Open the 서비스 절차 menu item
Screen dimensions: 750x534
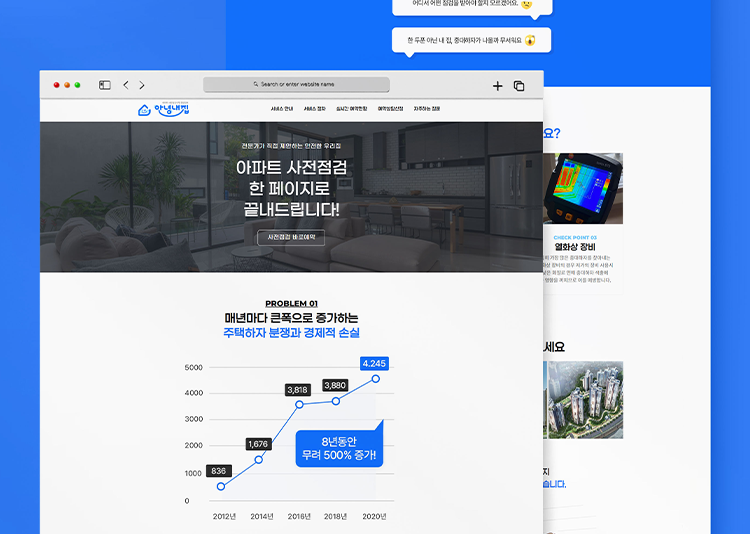[x=315, y=109]
